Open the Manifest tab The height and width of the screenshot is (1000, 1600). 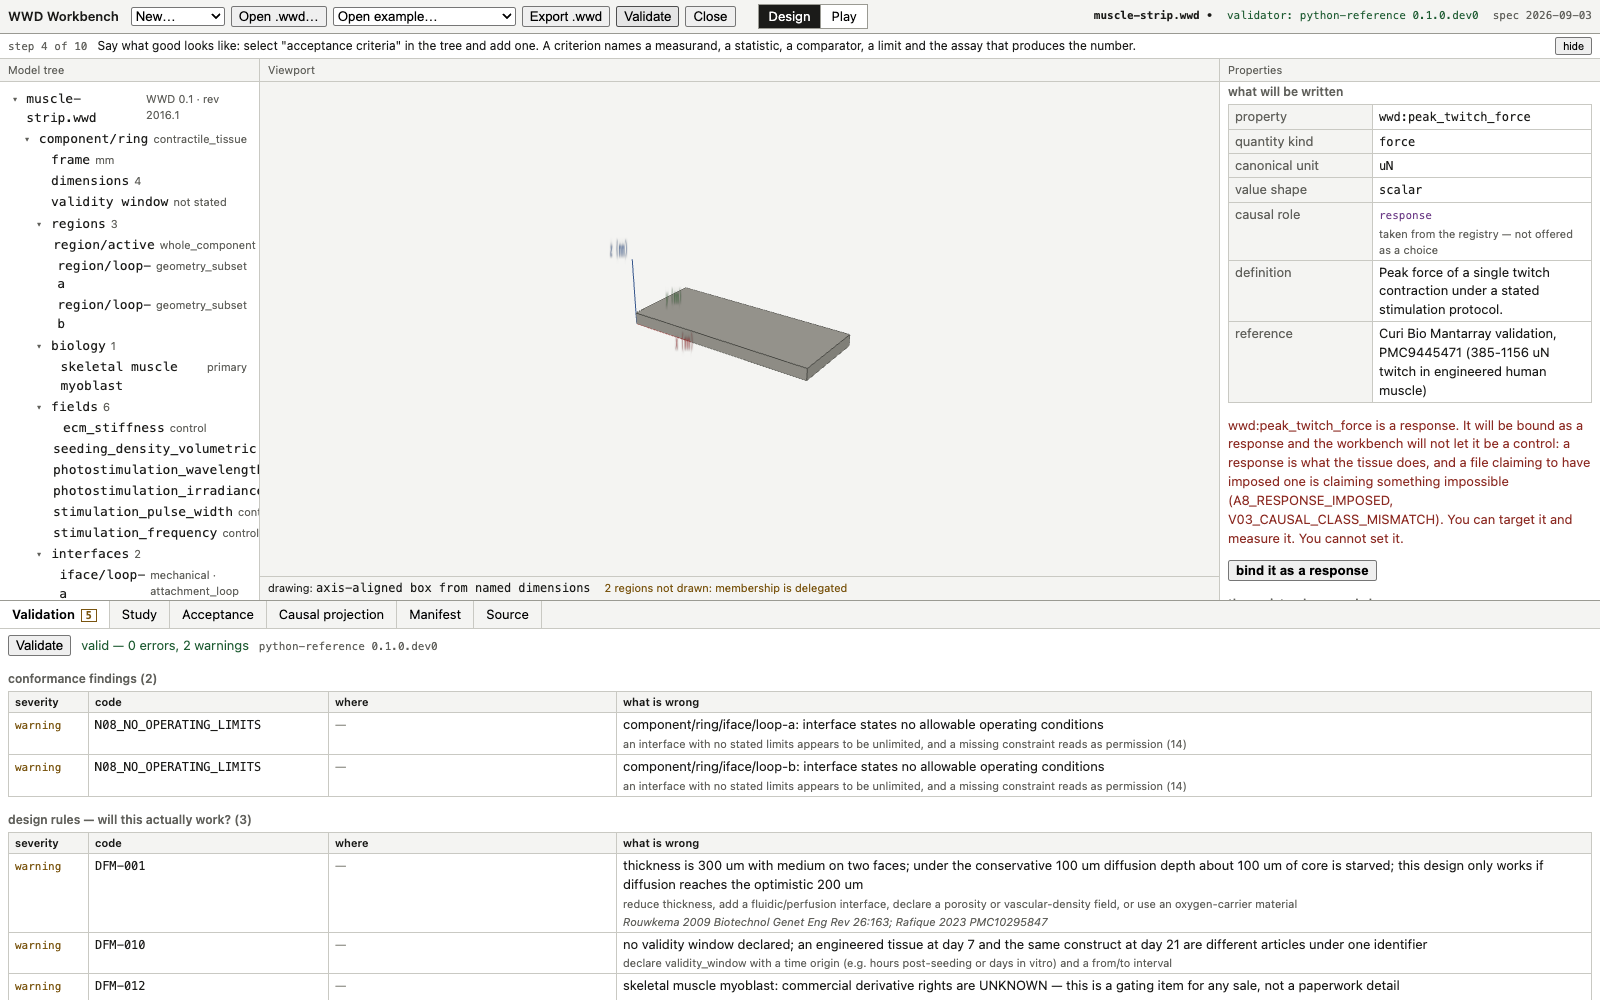(x=435, y=615)
